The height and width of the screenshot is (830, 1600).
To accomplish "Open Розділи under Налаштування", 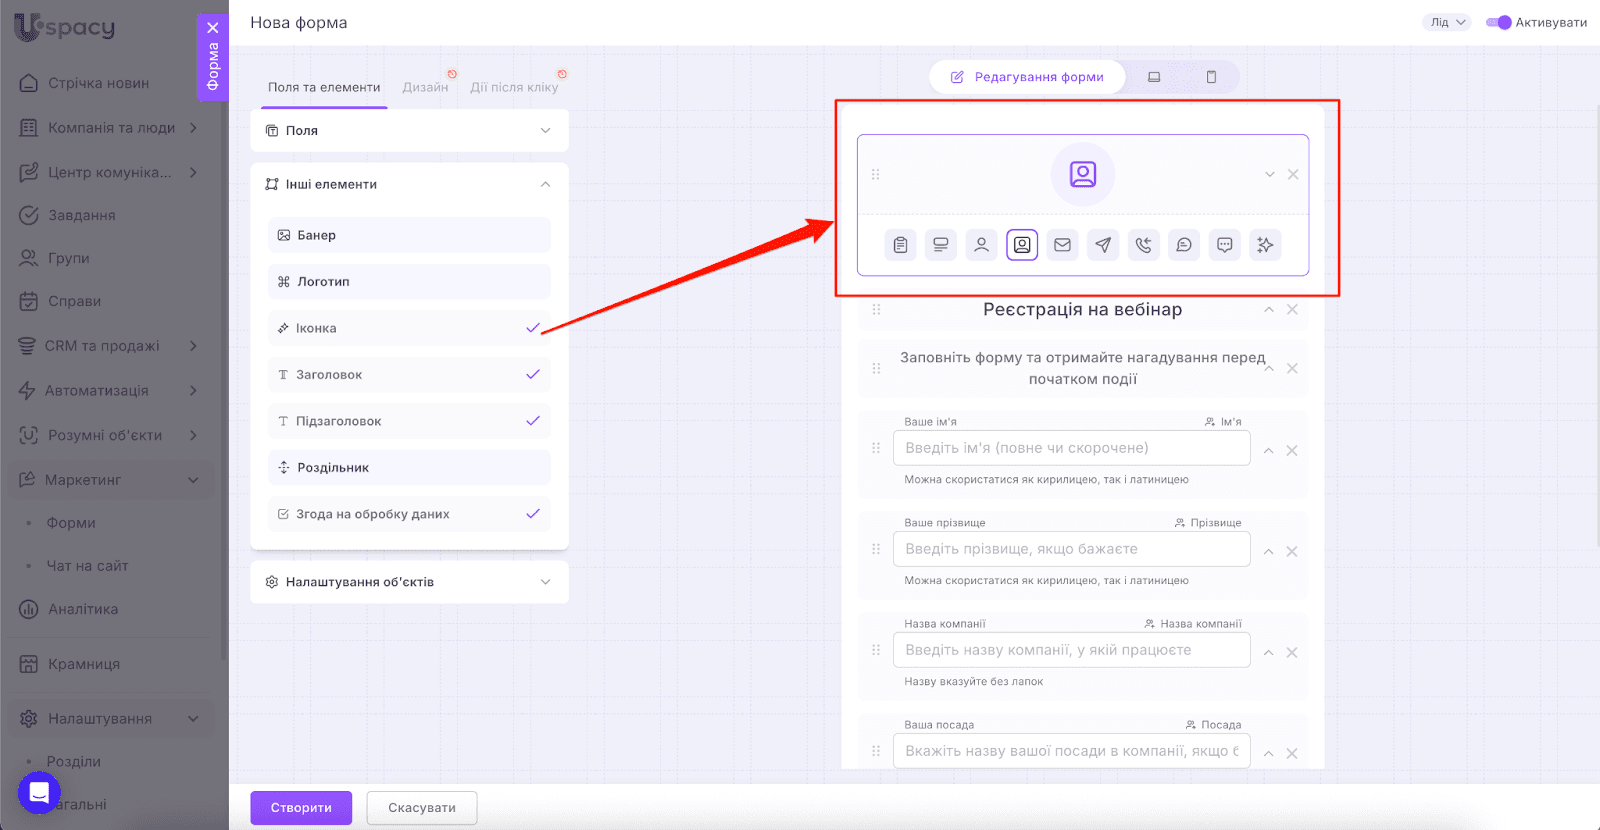I will point(73,761).
